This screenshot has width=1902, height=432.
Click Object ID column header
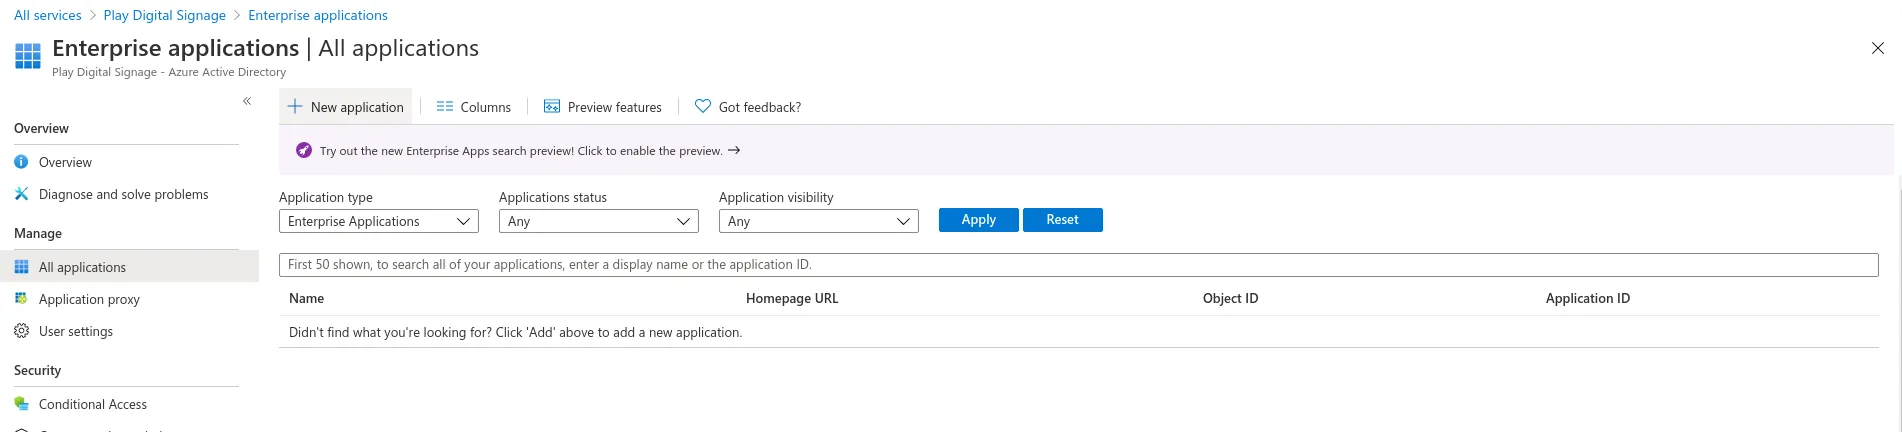[1230, 298]
